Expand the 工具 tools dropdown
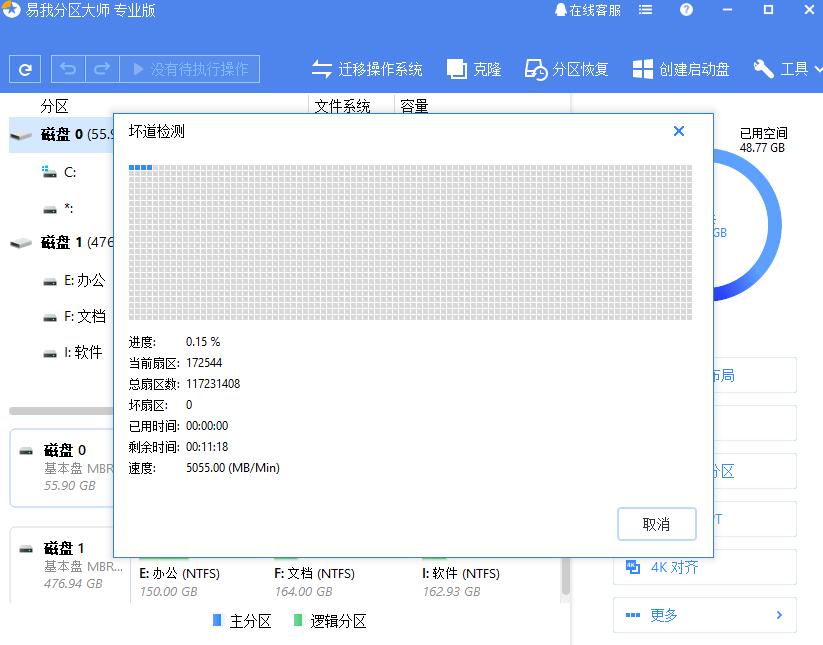 point(786,69)
